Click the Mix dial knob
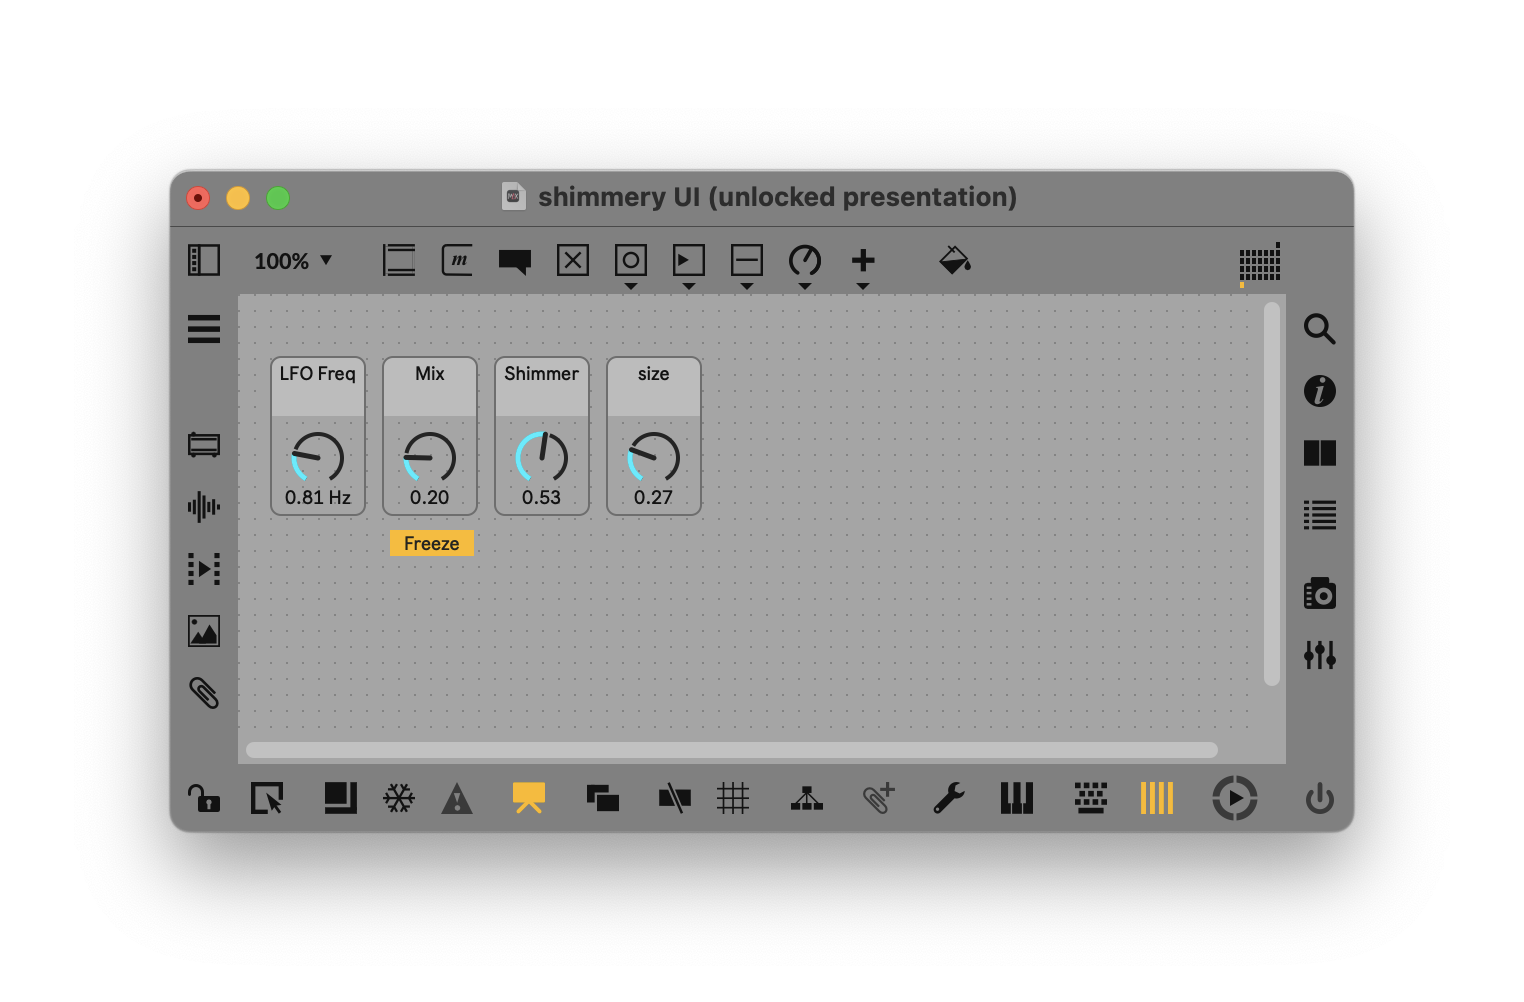 430,457
